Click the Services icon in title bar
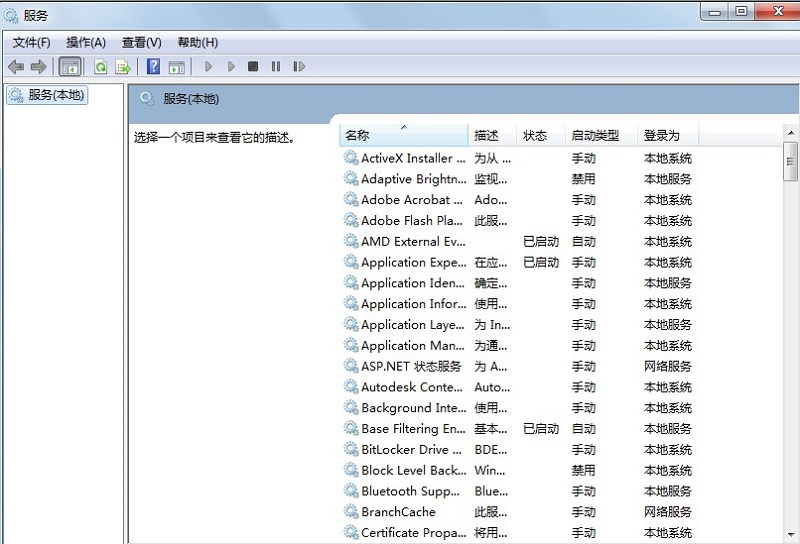 (x=11, y=16)
